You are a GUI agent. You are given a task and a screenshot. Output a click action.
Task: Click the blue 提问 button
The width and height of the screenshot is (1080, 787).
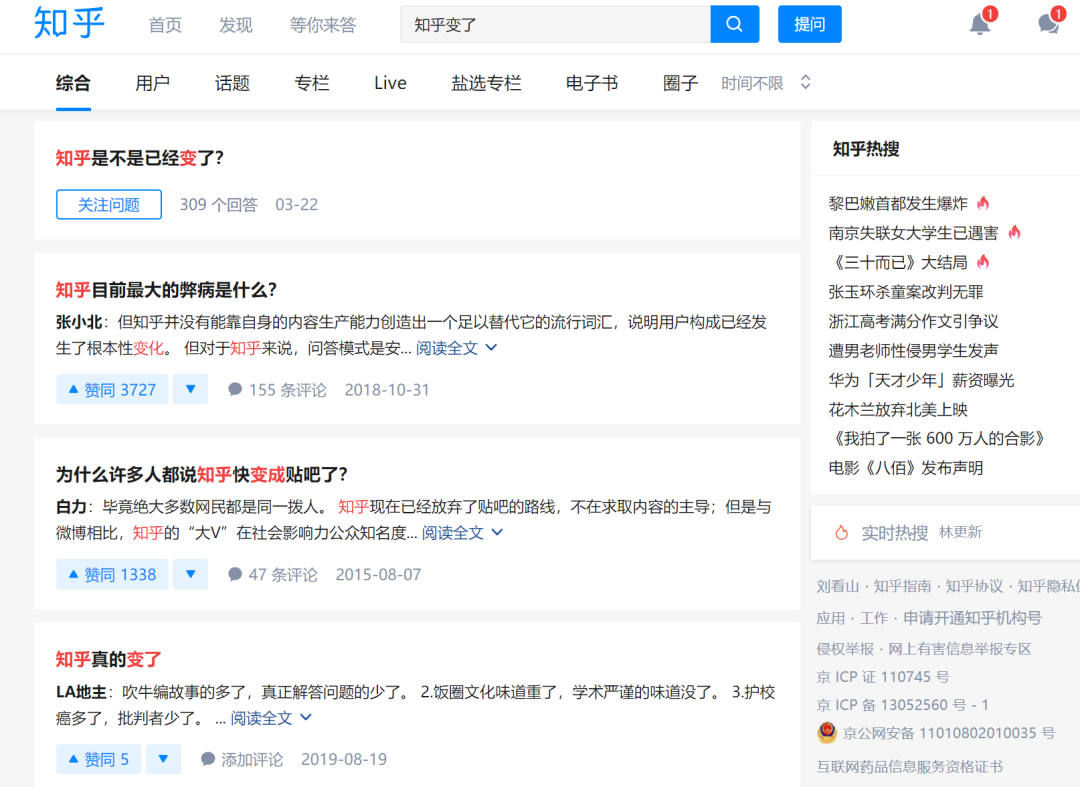click(809, 24)
